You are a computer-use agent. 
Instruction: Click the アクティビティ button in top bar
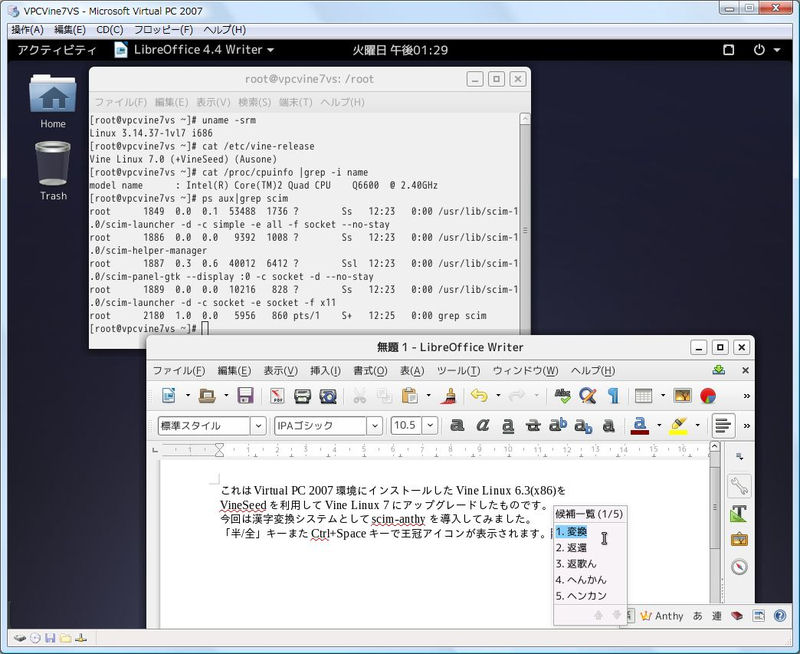(x=57, y=50)
